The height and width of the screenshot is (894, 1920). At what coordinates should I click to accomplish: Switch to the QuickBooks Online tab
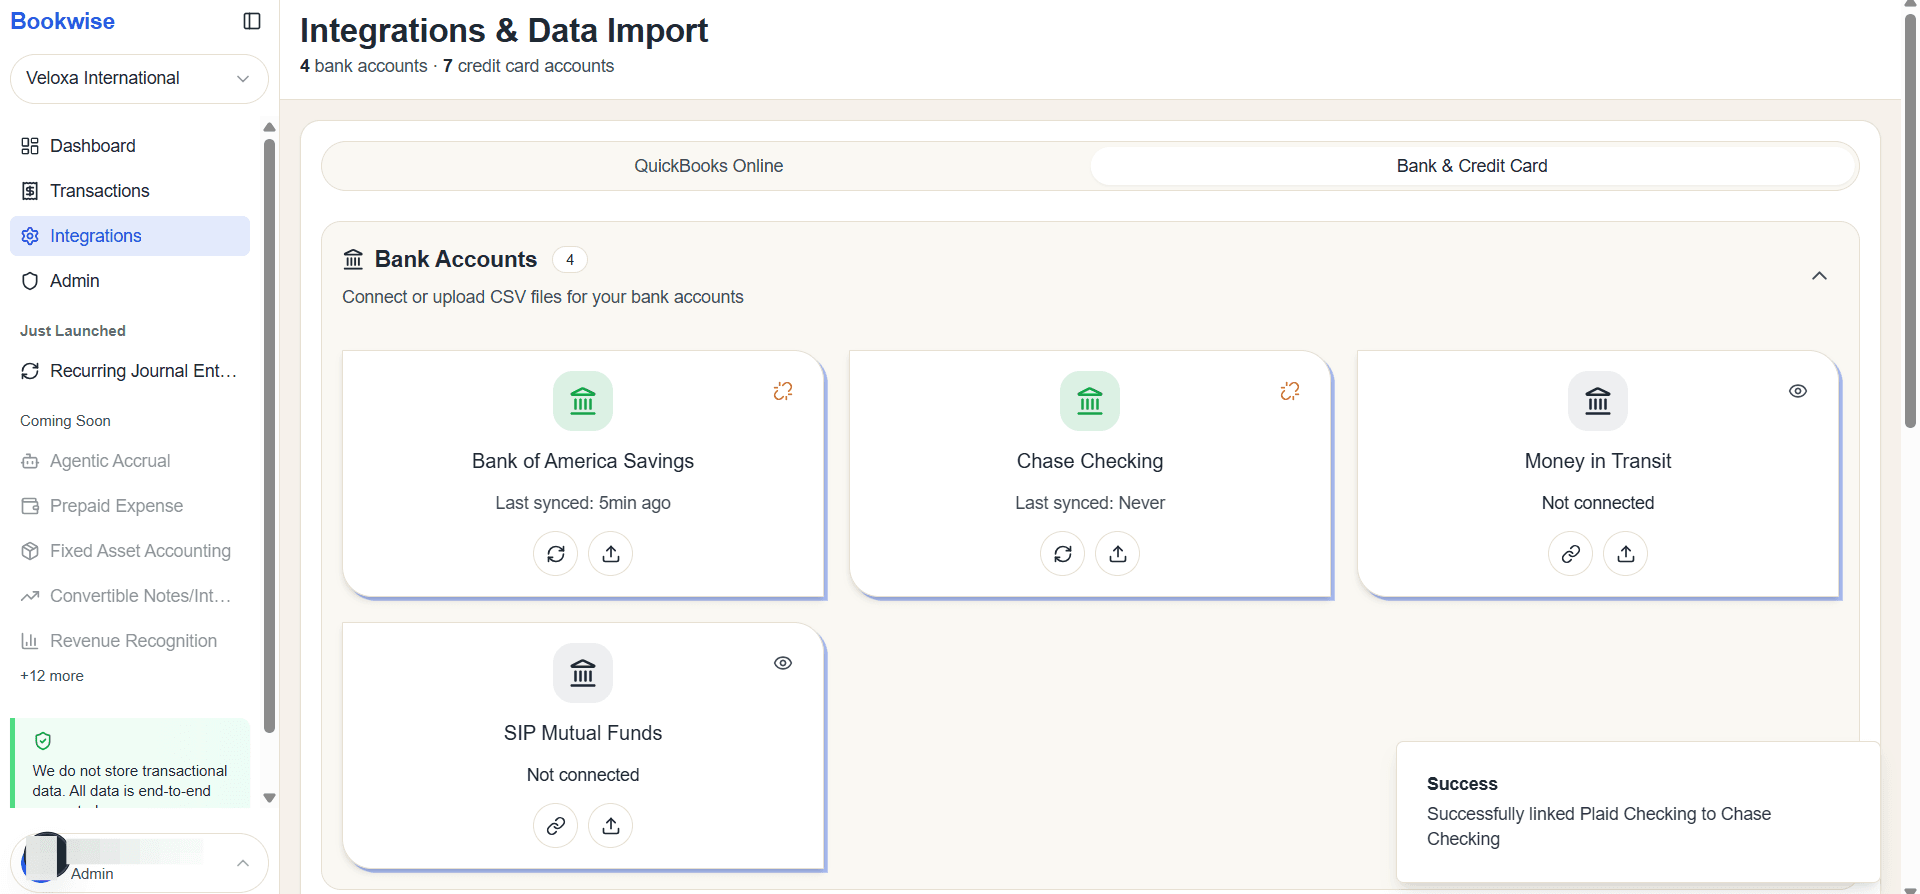708,166
